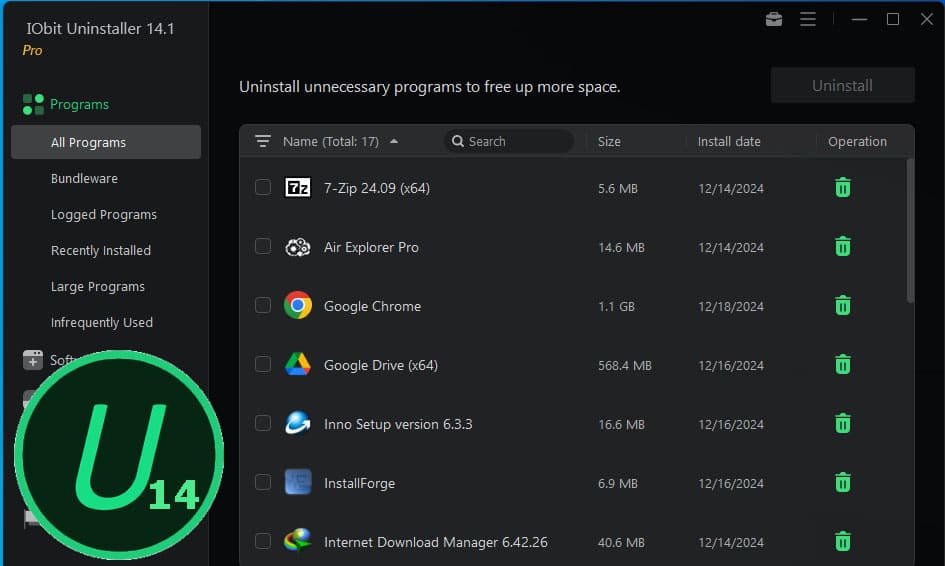Open the hamburger options menu
Viewport: 945px width, 566px height.
(x=808, y=19)
